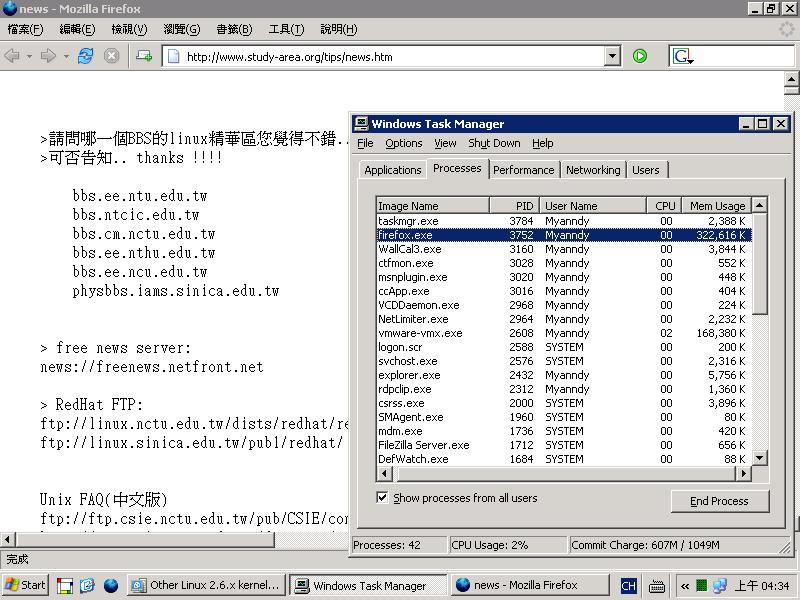Open the address bar URL history dropdown

(x=612, y=57)
